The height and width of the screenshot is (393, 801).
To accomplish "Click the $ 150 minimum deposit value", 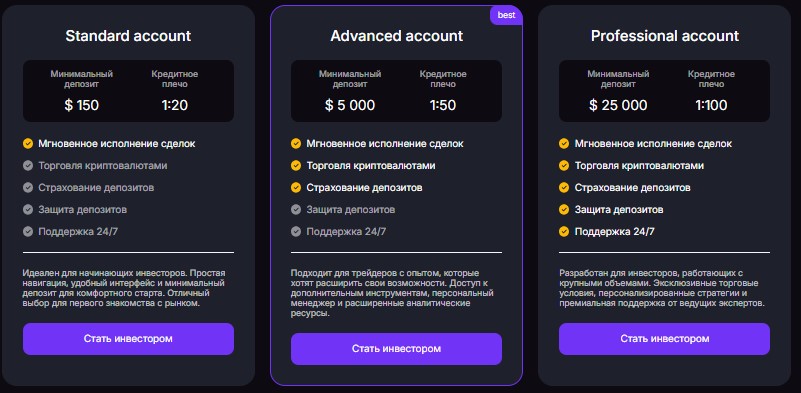I will coord(82,105).
